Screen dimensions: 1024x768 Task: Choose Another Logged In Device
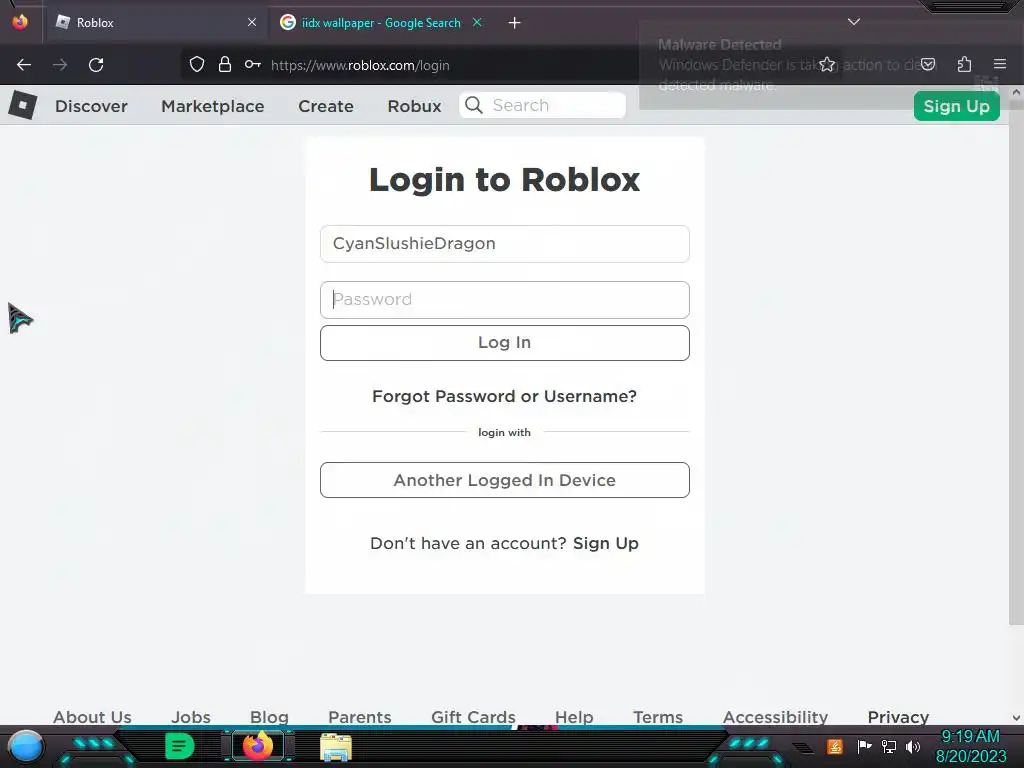coord(505,480)
